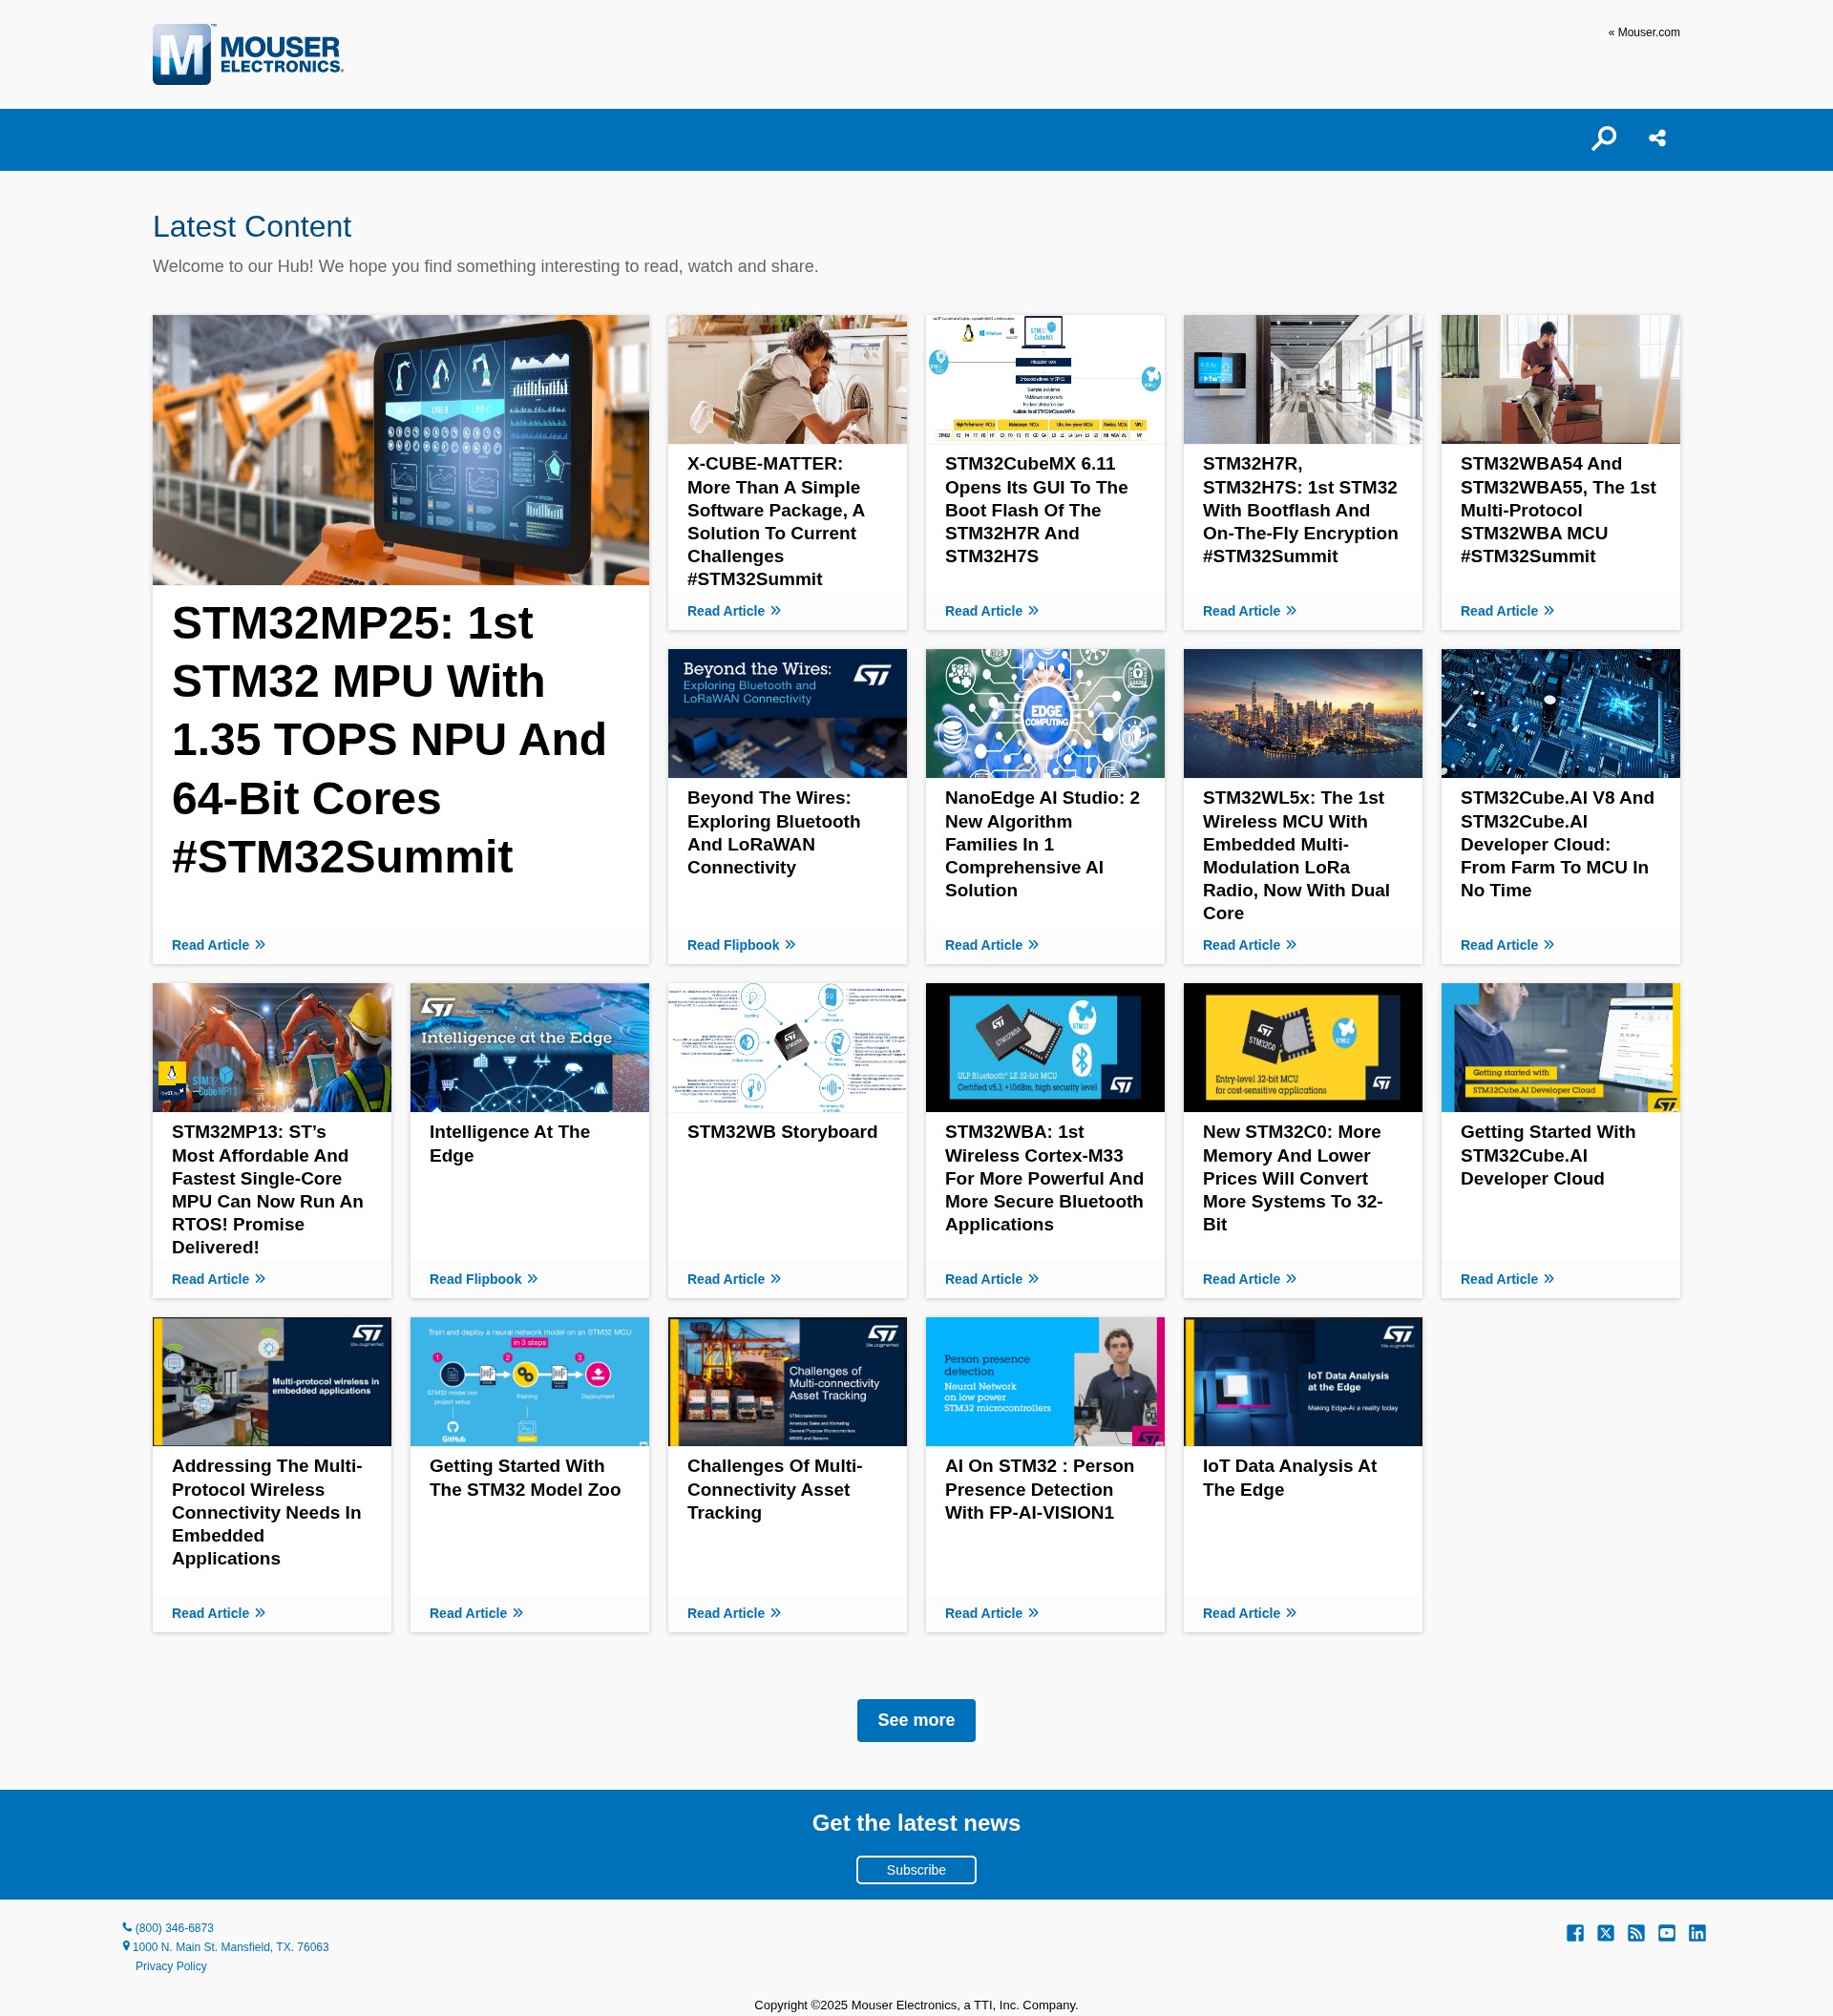
Task: Open Intelligence at the Edge cover thumbnail
Action: tap(529, 1047)
